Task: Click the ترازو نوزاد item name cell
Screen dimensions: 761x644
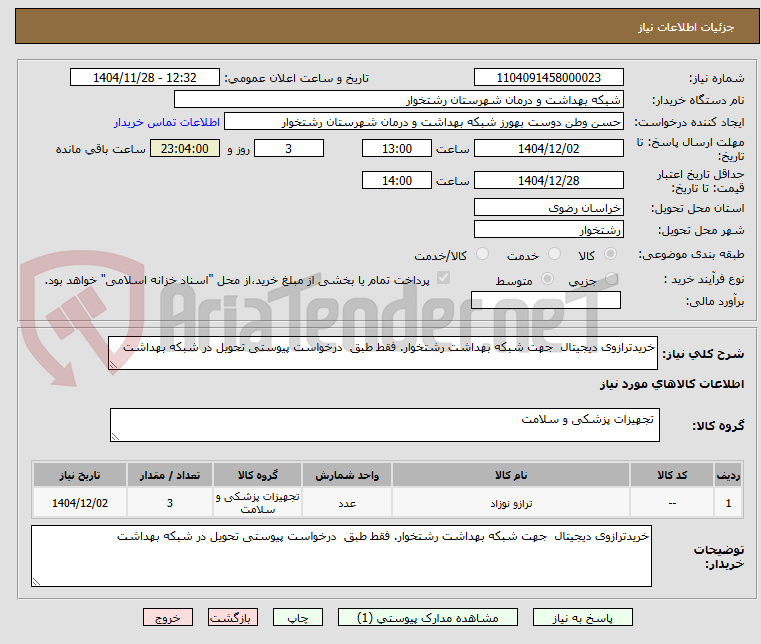Action: click(x=511, y=503)
